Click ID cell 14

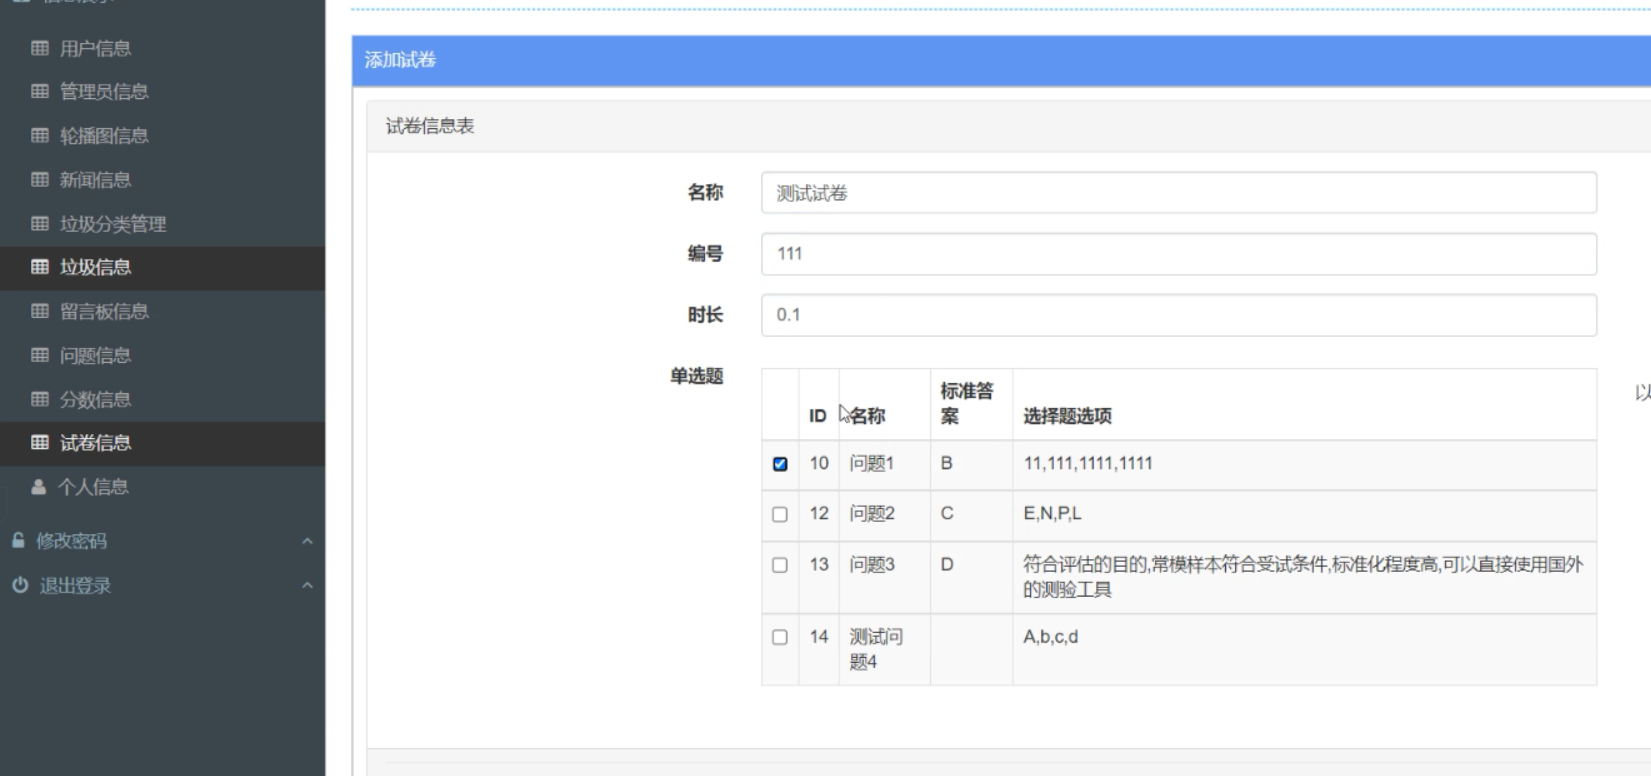click(x=819, y=637)
